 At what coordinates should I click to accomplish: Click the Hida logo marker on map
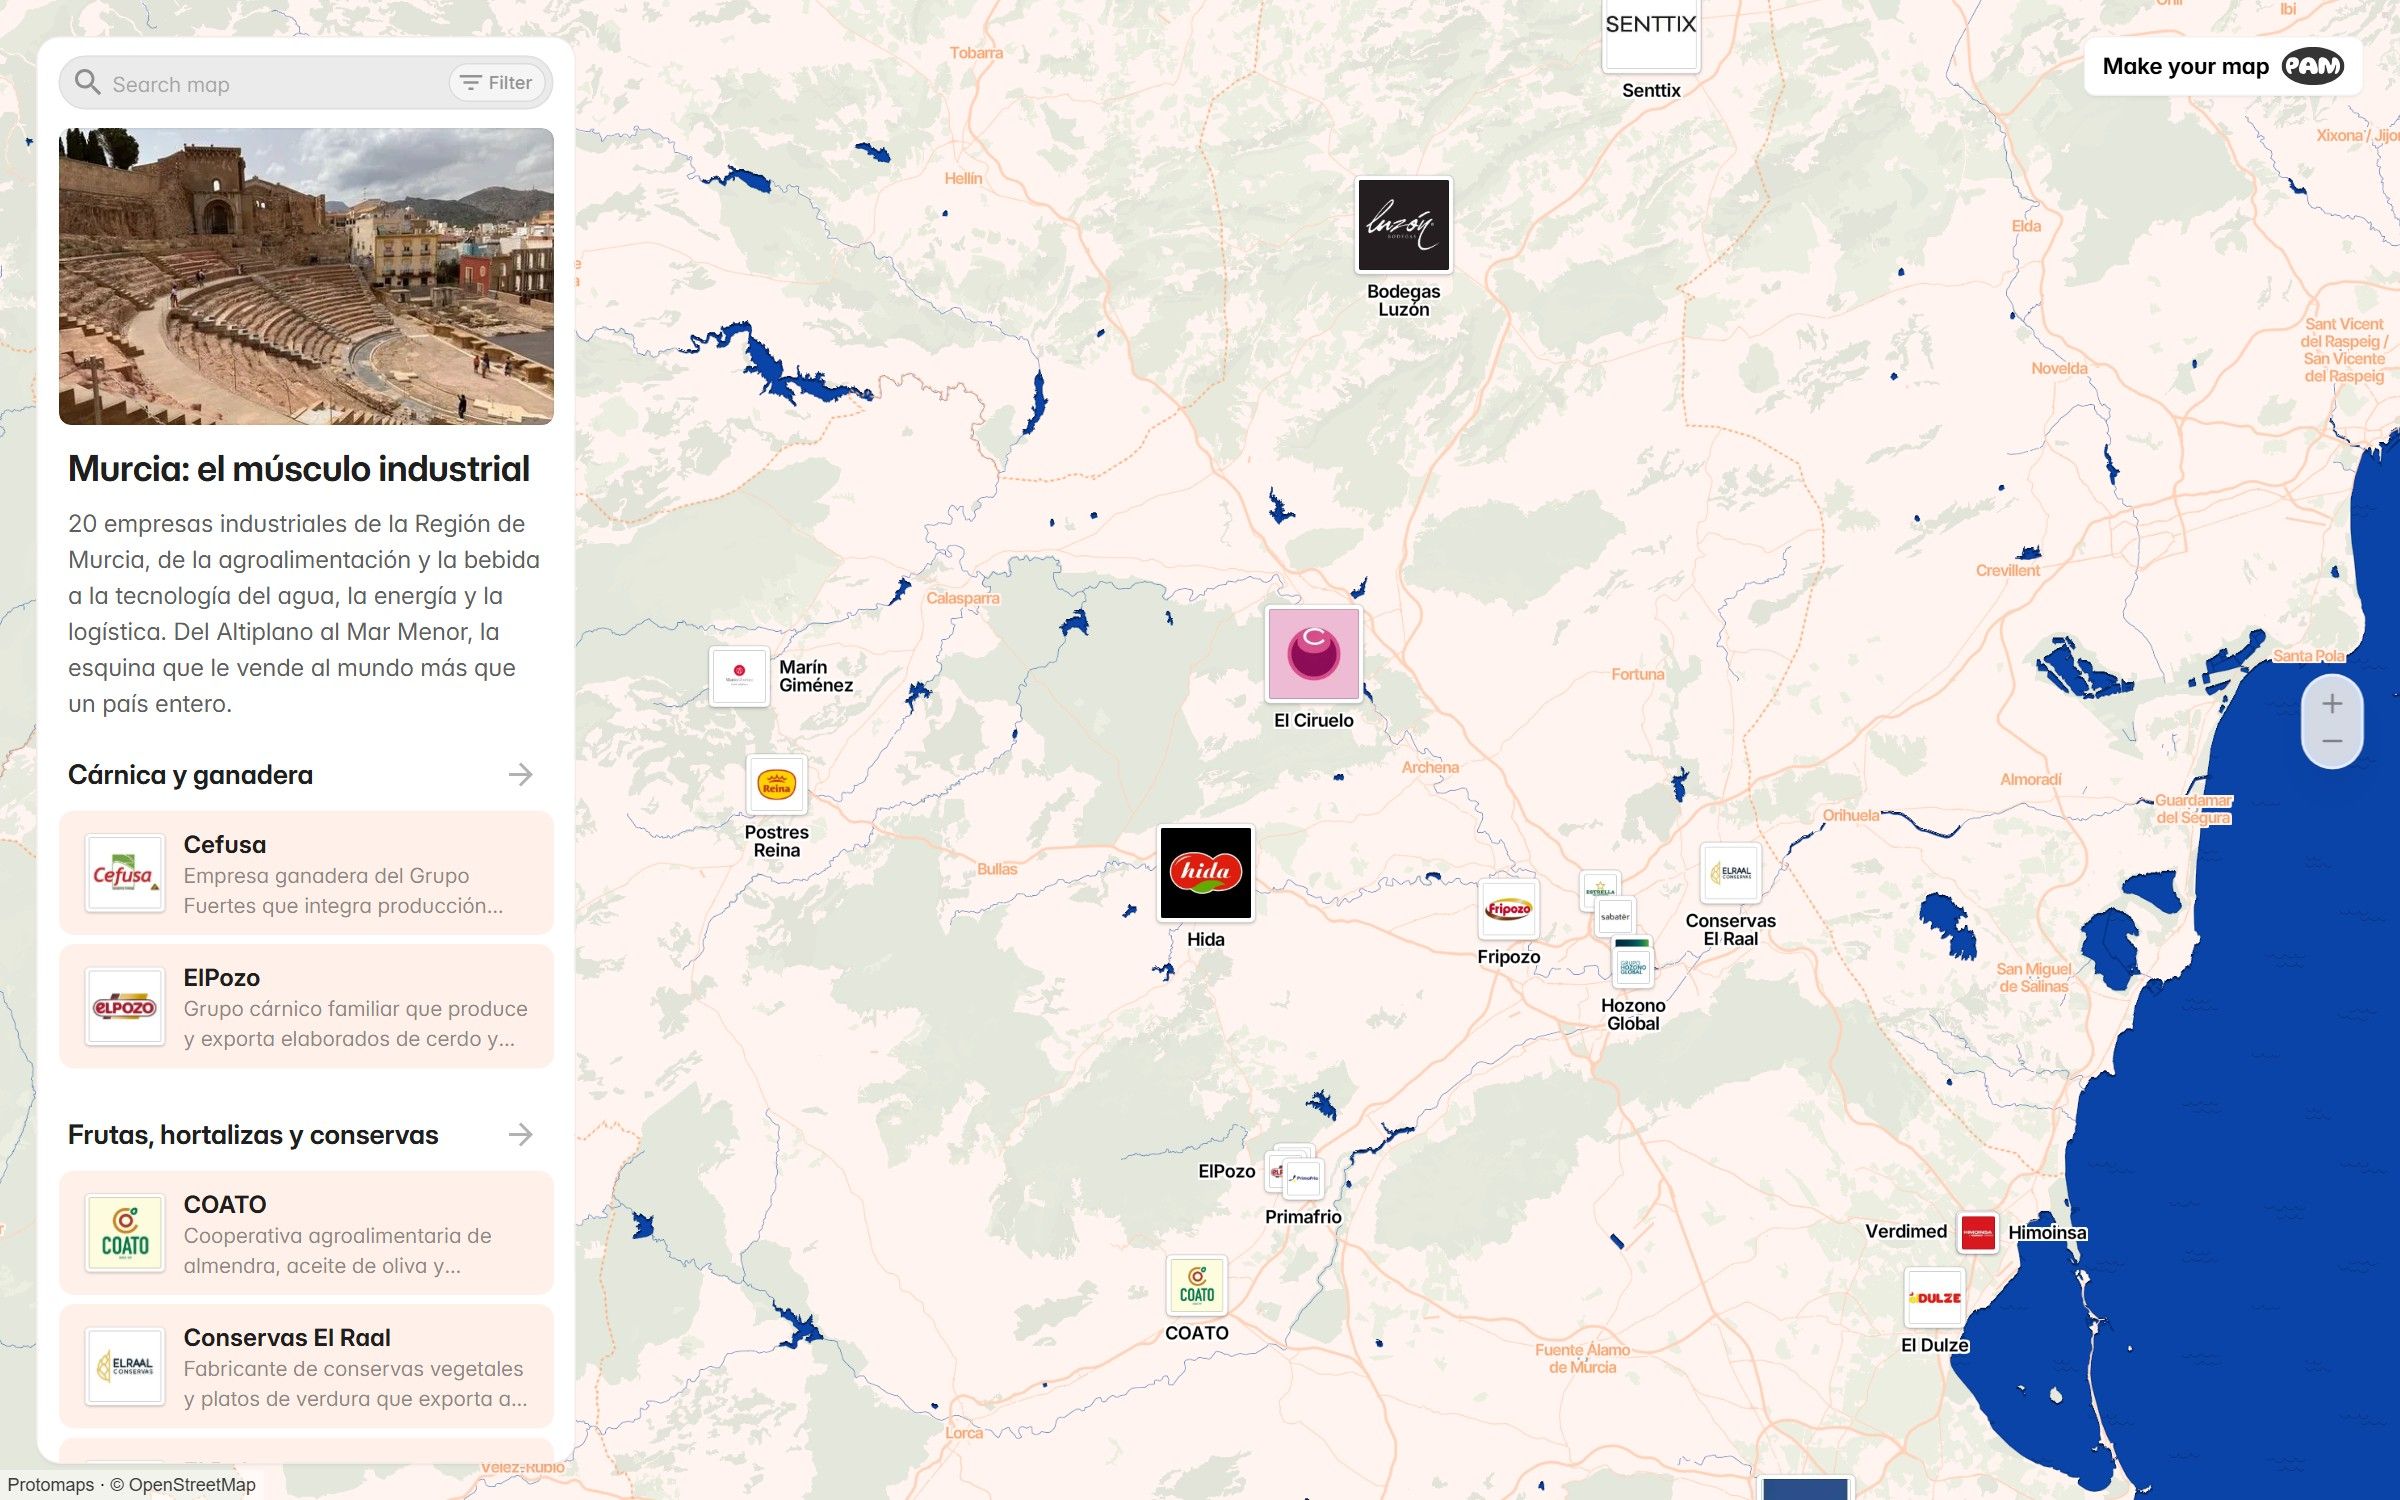pyautogui.click(x=1205, y=872)
